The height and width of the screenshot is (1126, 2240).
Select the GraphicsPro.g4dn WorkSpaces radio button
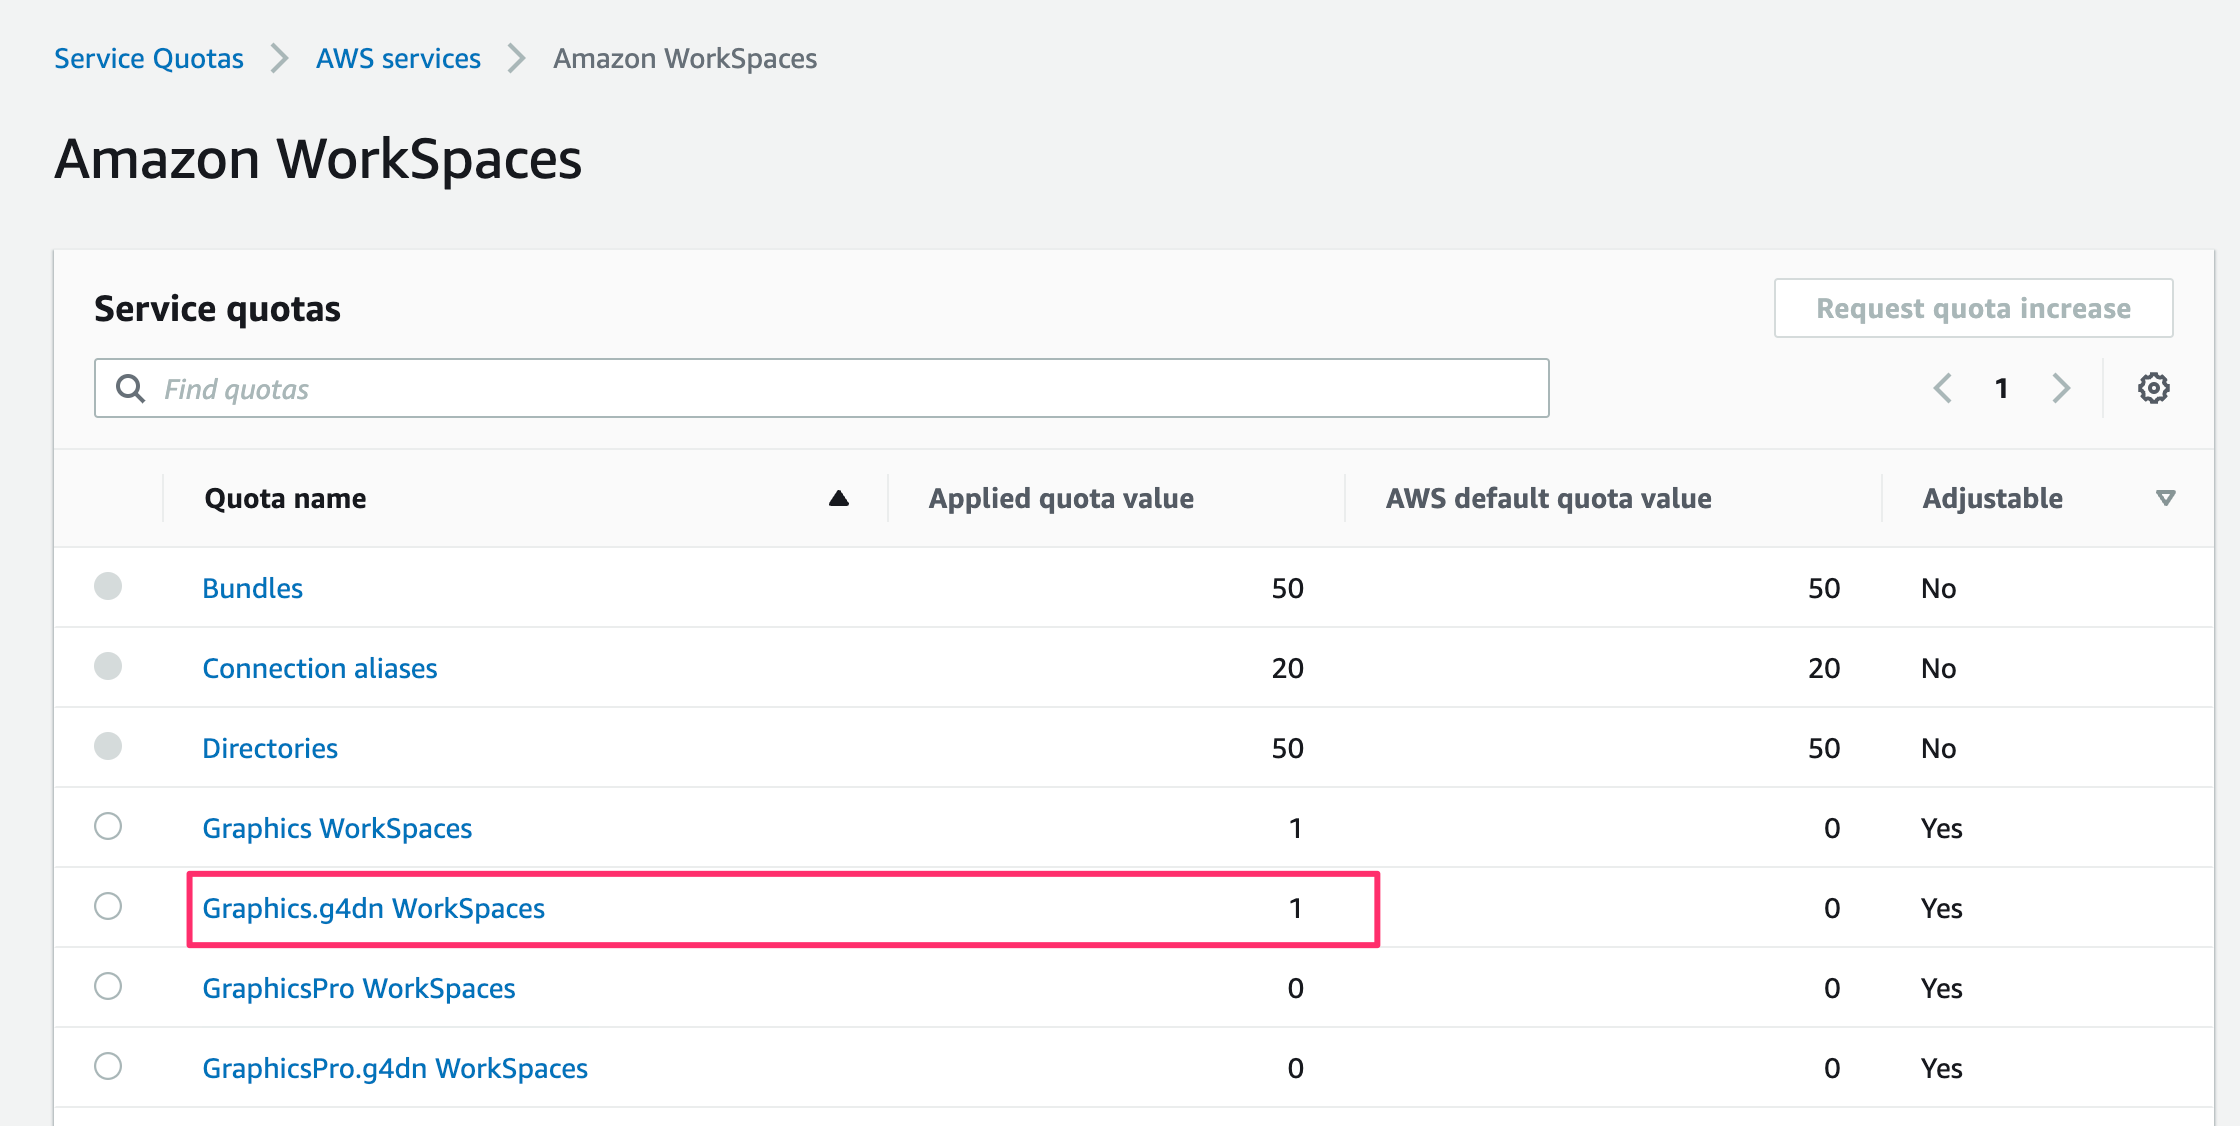pyautogui.click(x=108, y=1066)
